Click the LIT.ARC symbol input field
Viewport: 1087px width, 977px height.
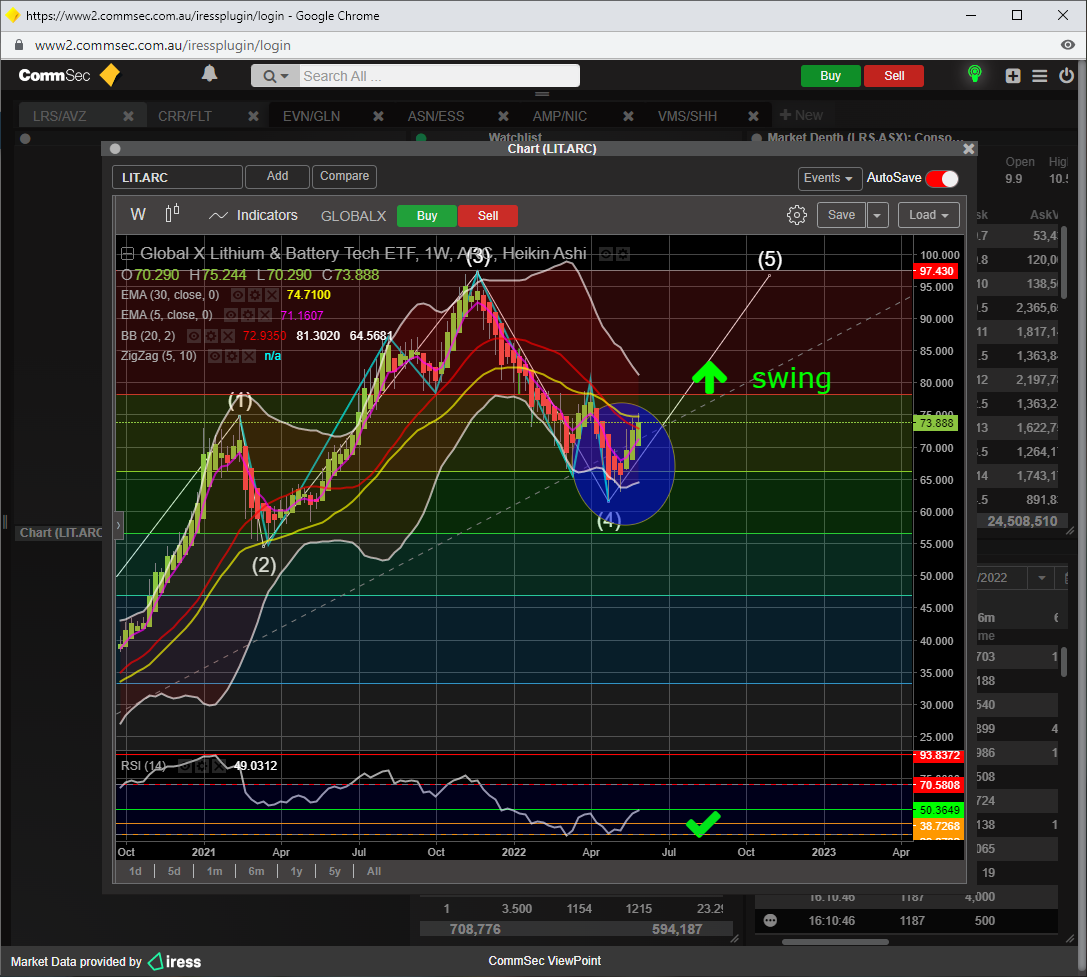pos(177,178)
